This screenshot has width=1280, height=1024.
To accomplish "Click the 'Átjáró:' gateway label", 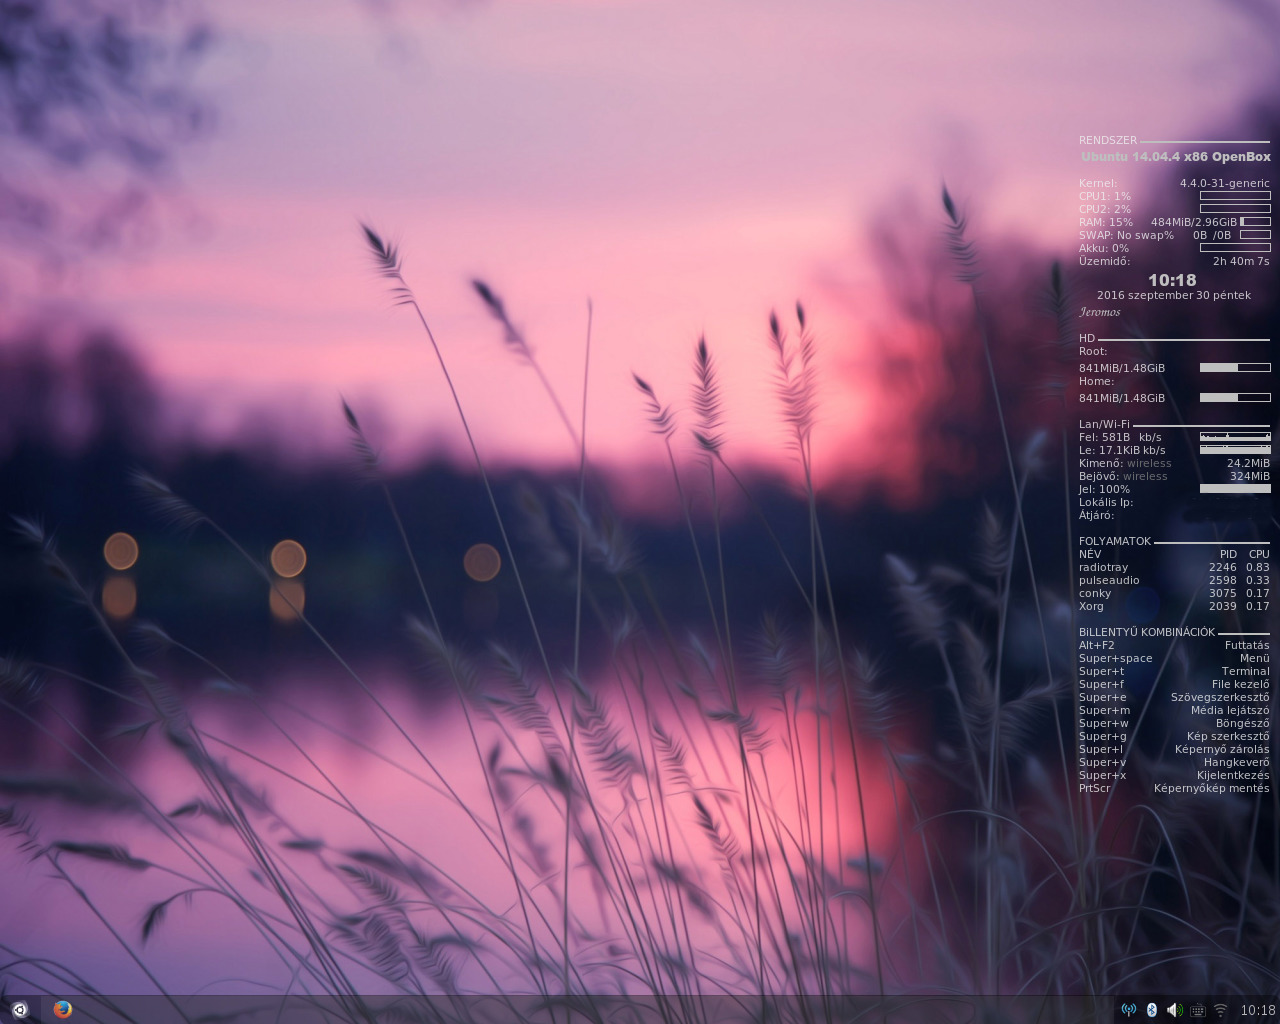I will 1097,515.
